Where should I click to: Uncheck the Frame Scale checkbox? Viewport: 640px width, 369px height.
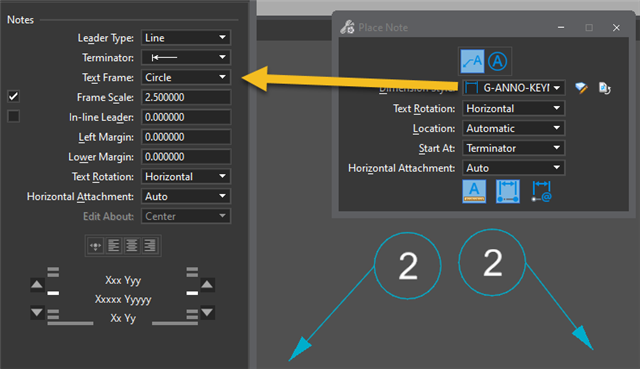tap(13, 96)
